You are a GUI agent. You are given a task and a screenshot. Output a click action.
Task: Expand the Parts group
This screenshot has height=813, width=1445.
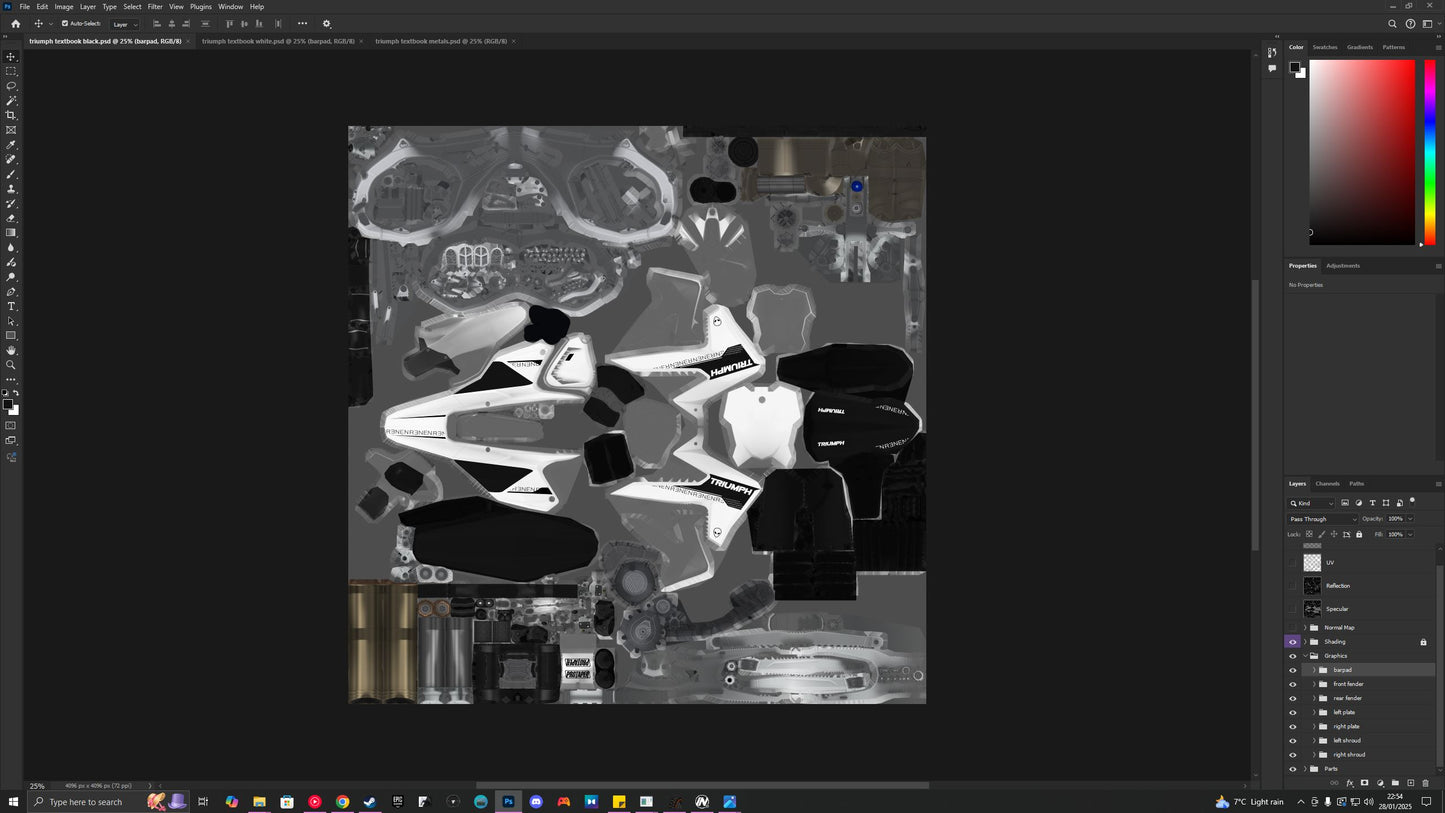pos(1305,769)
